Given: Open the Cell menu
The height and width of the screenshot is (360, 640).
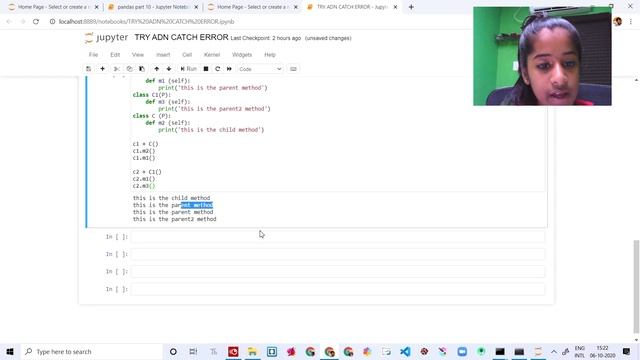Looking at the screenshot, I should (x=187, y=55).
